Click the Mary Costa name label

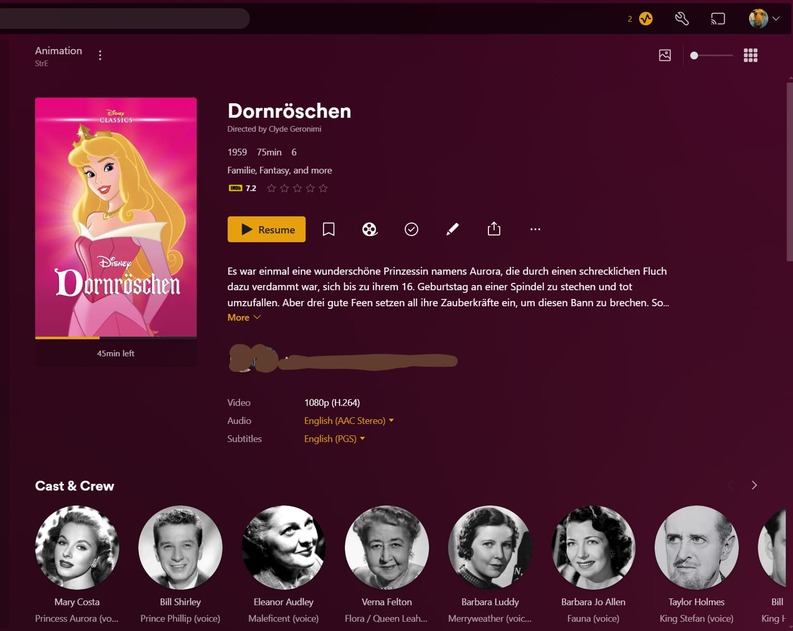click(x=77, y=602)
